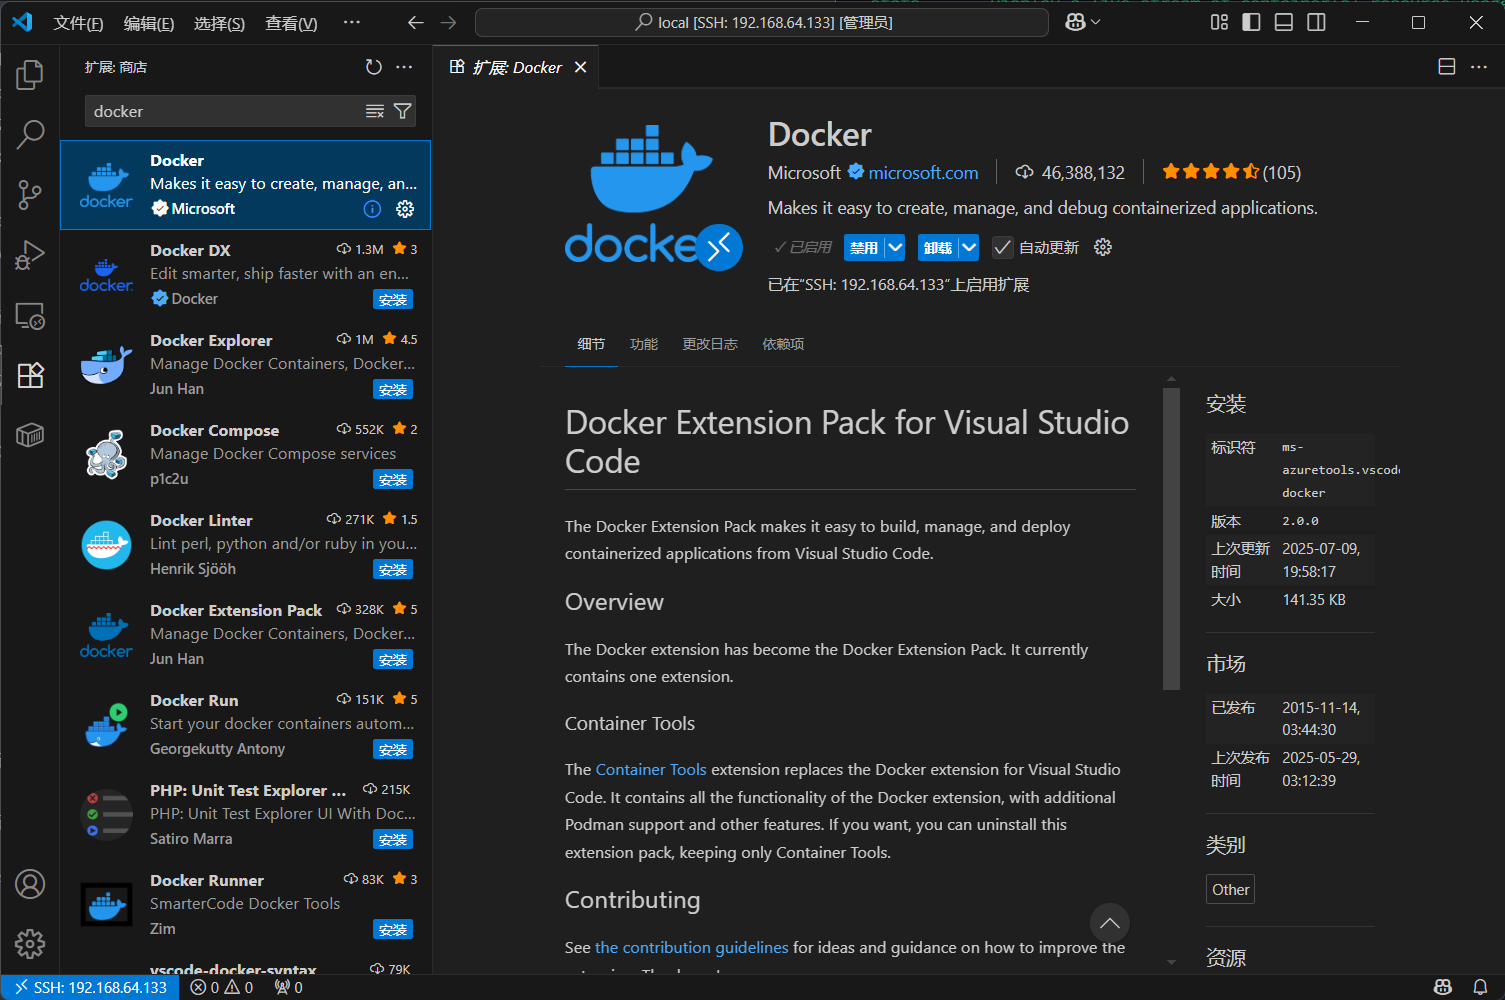
Task: Open the Container Tools link
Action: coord(651,769)
